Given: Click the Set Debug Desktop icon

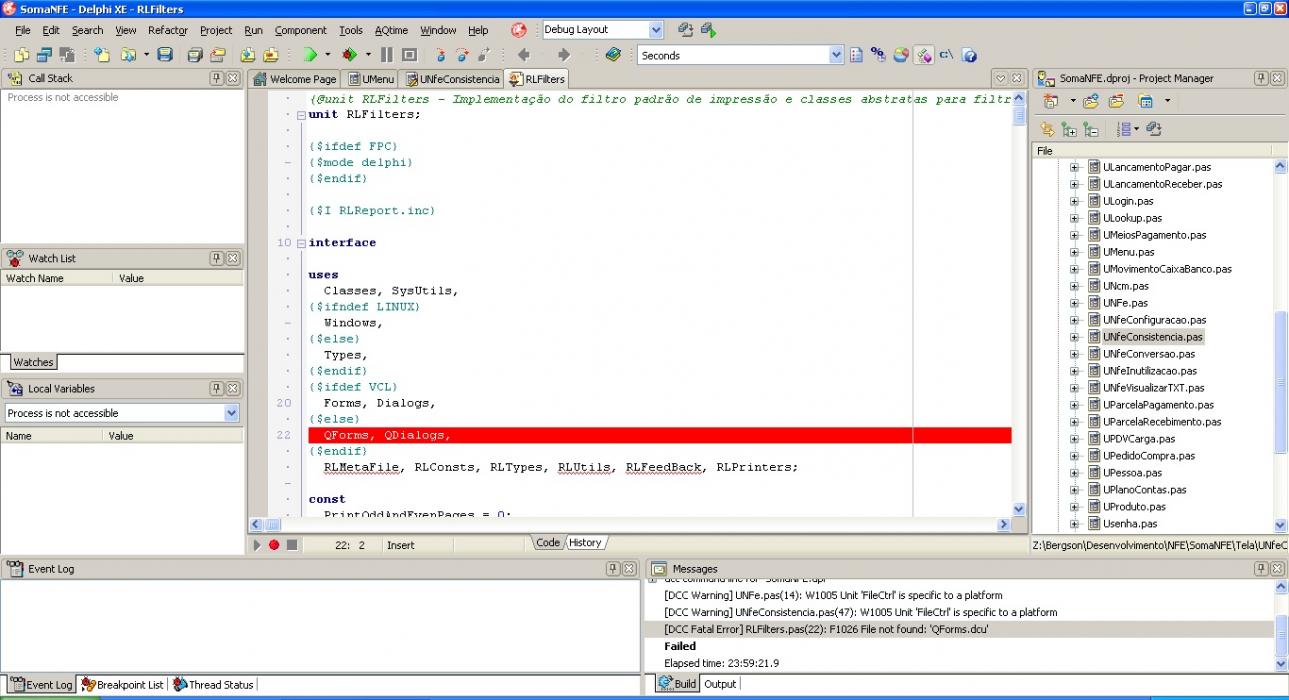Looking at the screenshot, I should [x=708, y=30].
